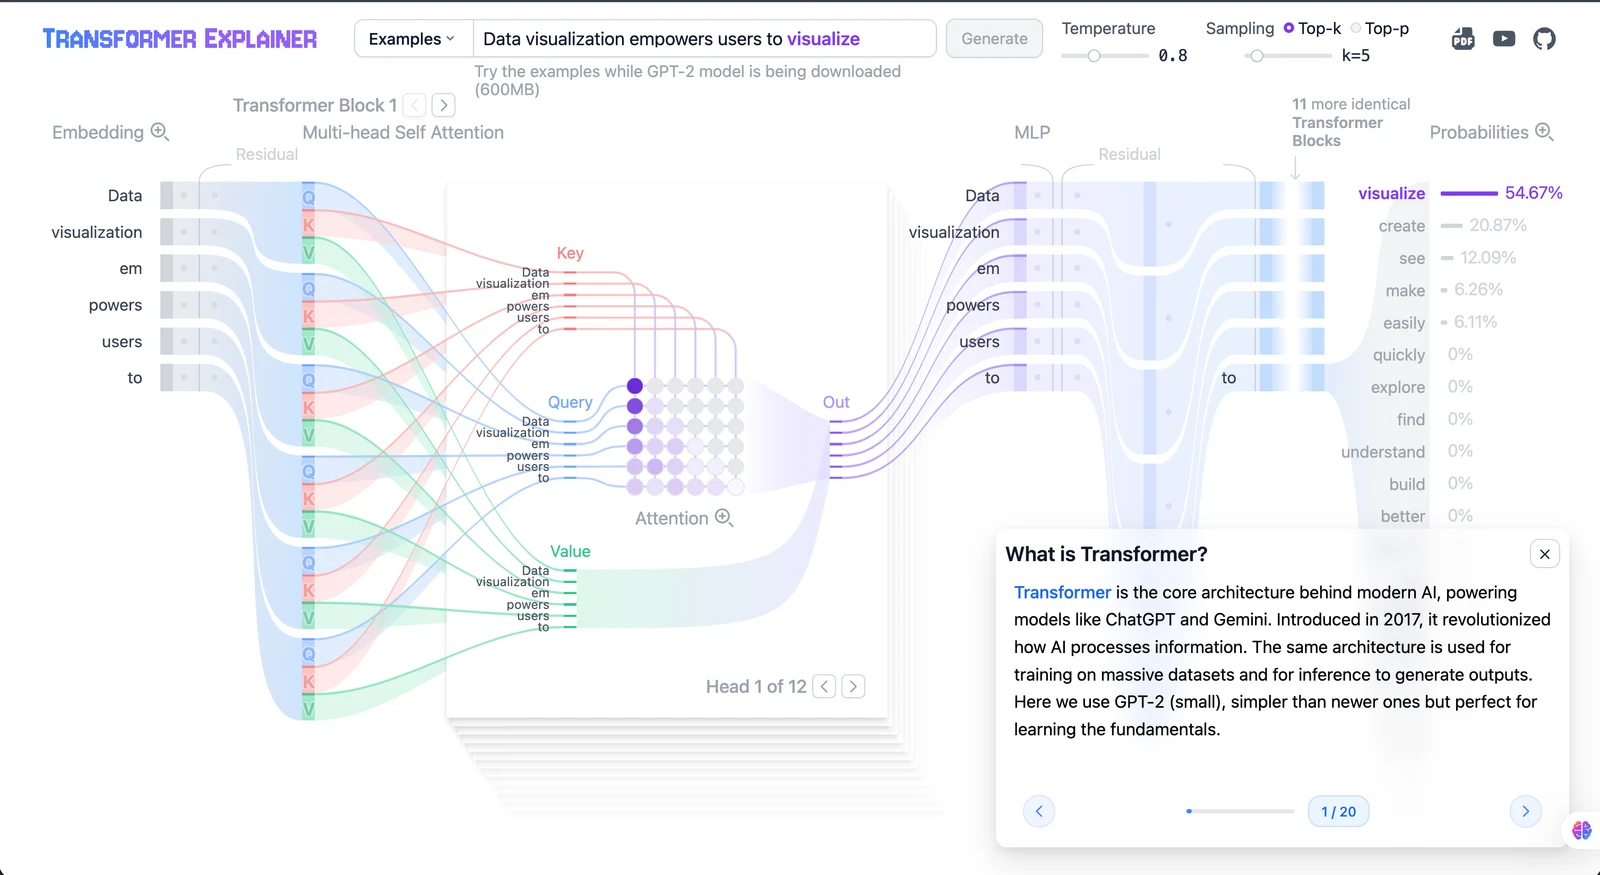
Task: Open the Examples dropdown
Action: coord(412,39)
